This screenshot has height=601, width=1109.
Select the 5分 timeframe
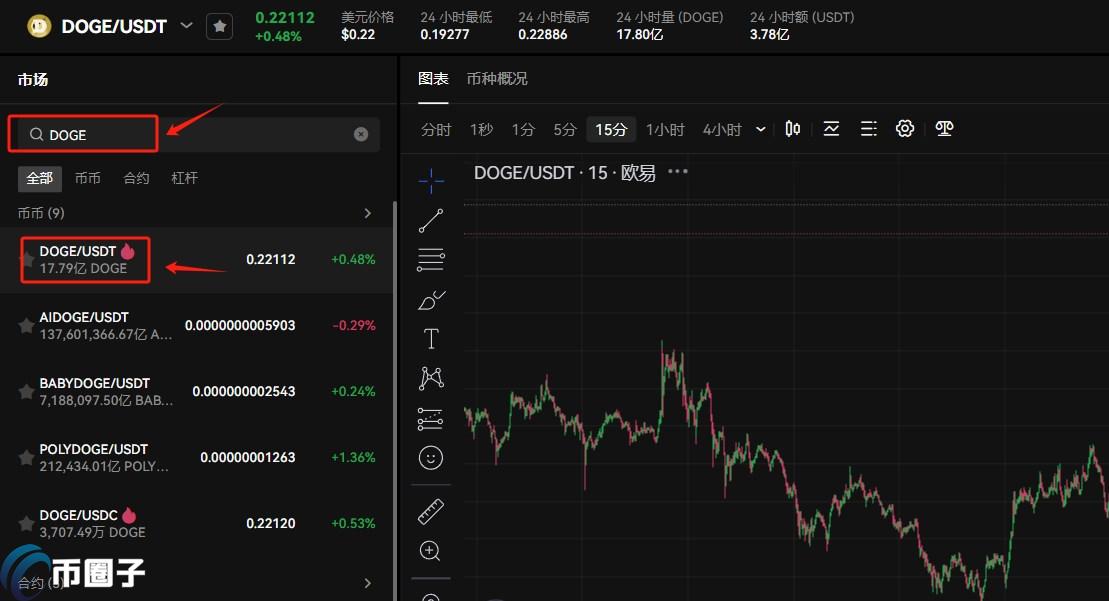pyautogui.click(x=564, y=129)
